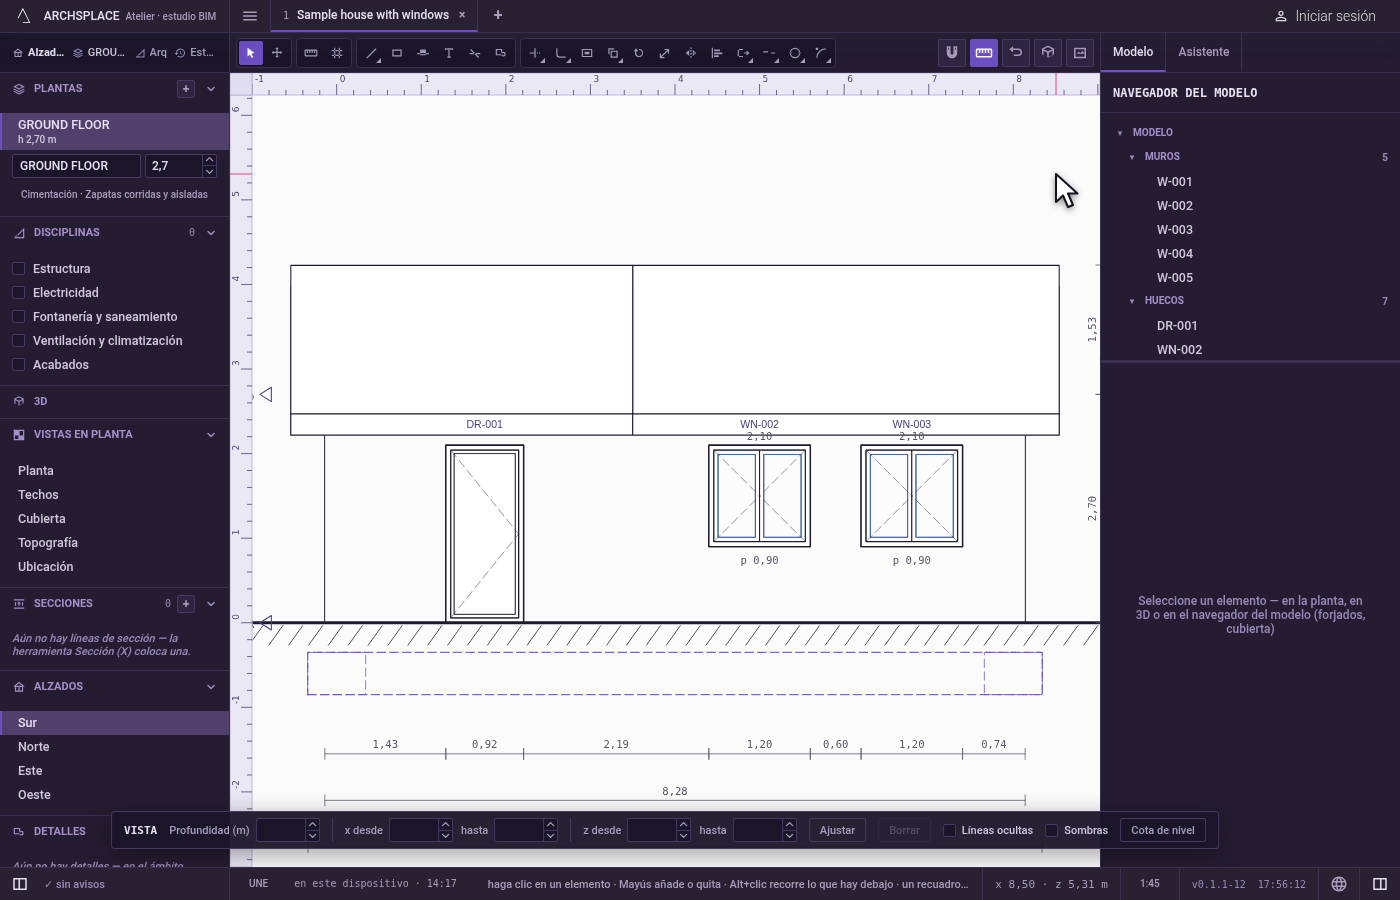Collapse the DISCIPLINAS section chevron

[x=211, y=233]
